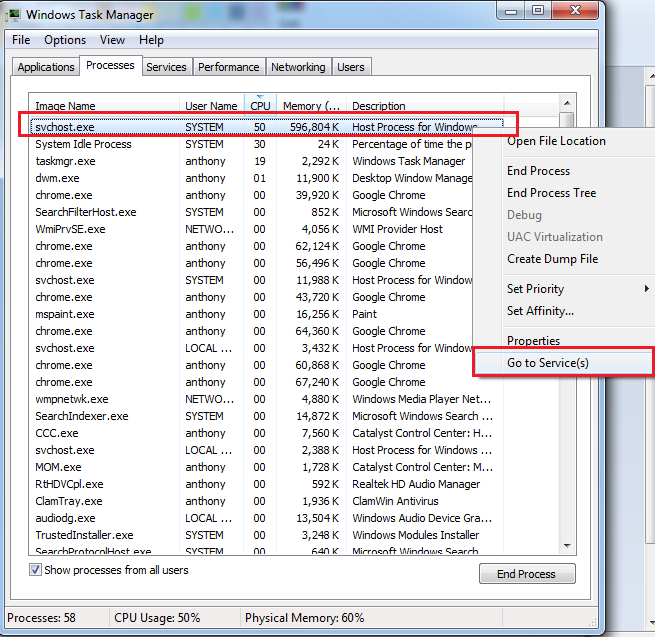Open the Options menu
Viewport: 655px width, 637px height.
tap(65, 40)
